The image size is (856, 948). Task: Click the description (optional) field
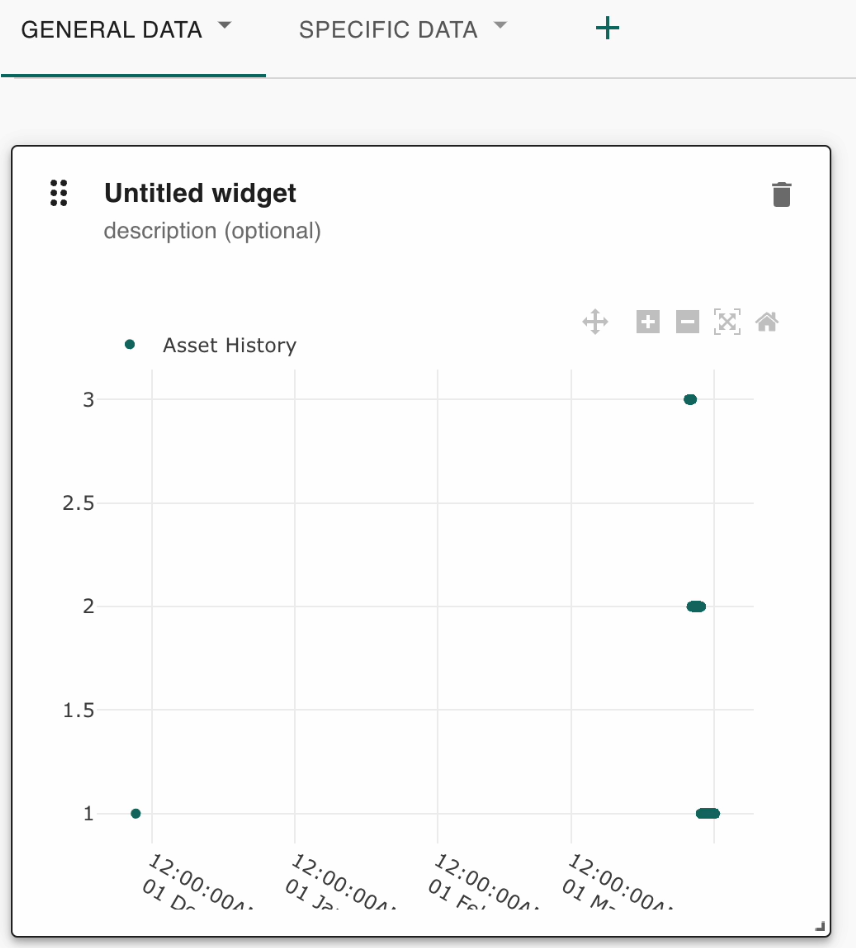coord(212,231)
